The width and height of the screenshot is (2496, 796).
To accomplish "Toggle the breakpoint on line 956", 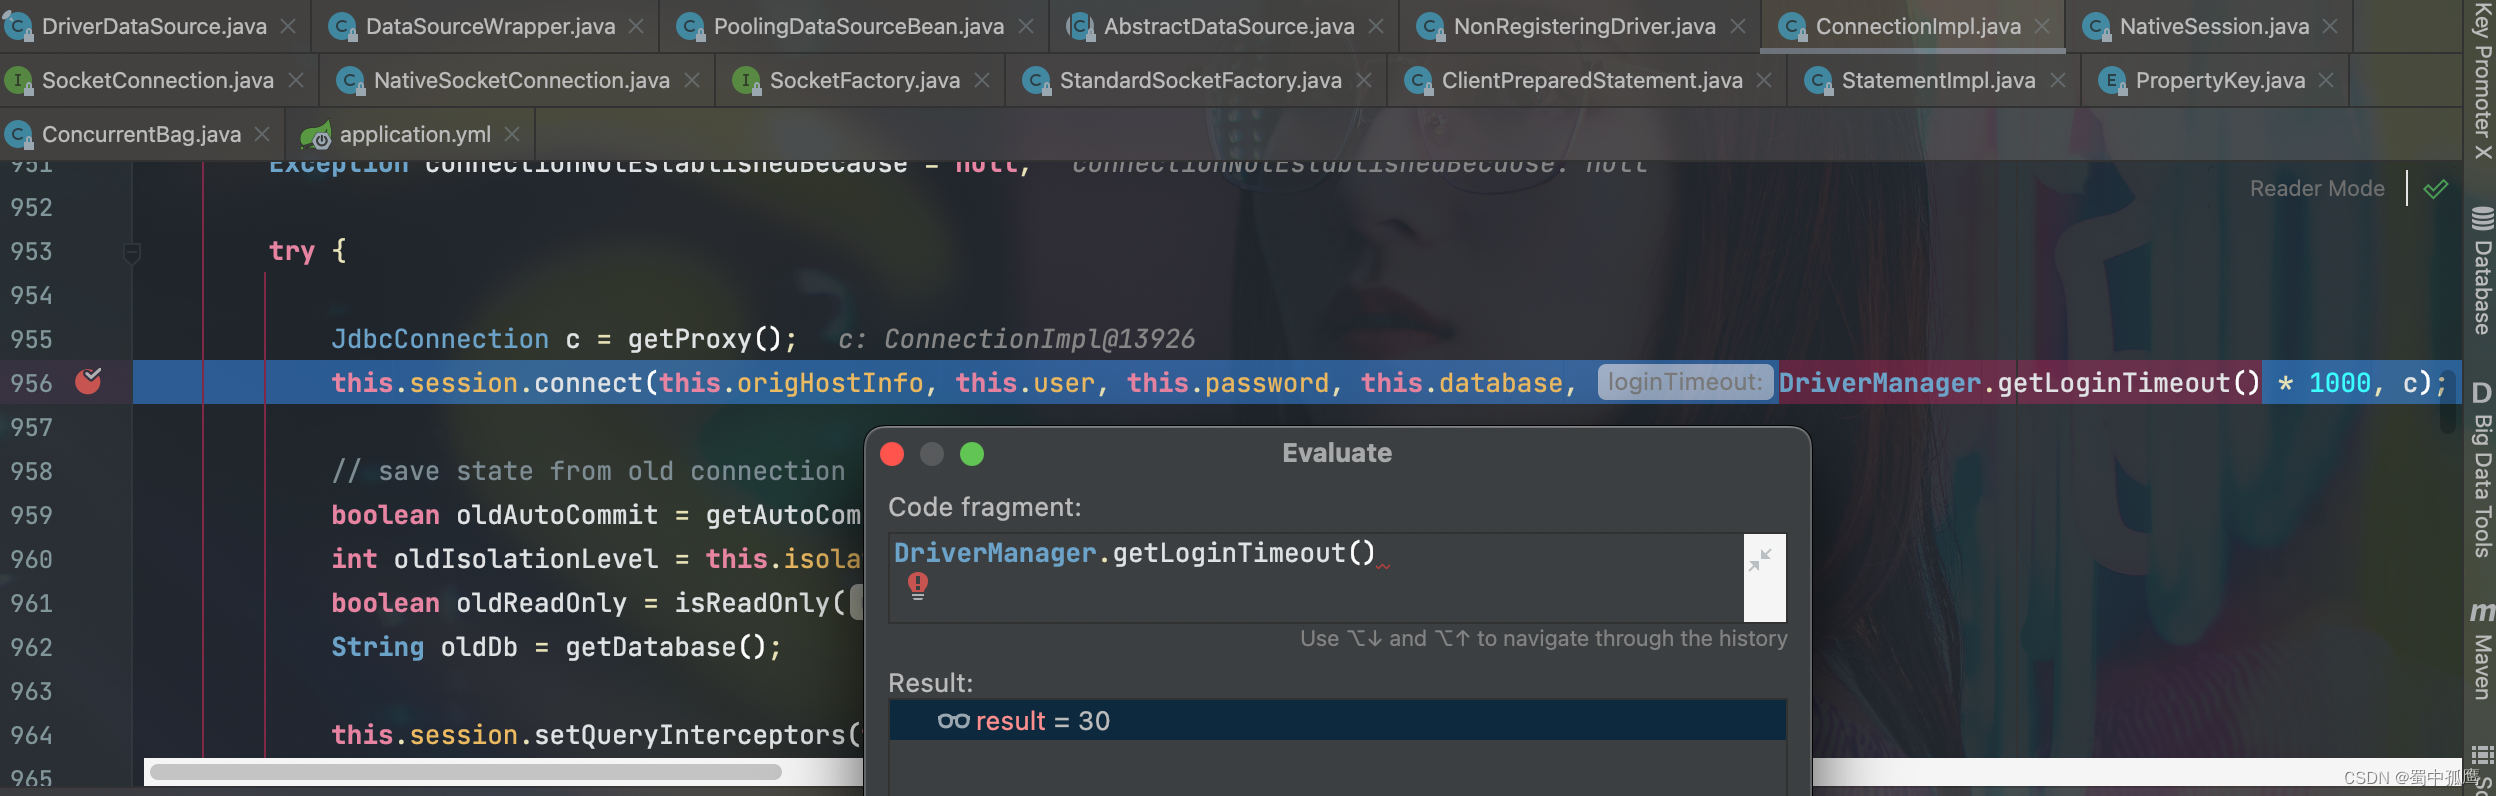I will point(88,381).
